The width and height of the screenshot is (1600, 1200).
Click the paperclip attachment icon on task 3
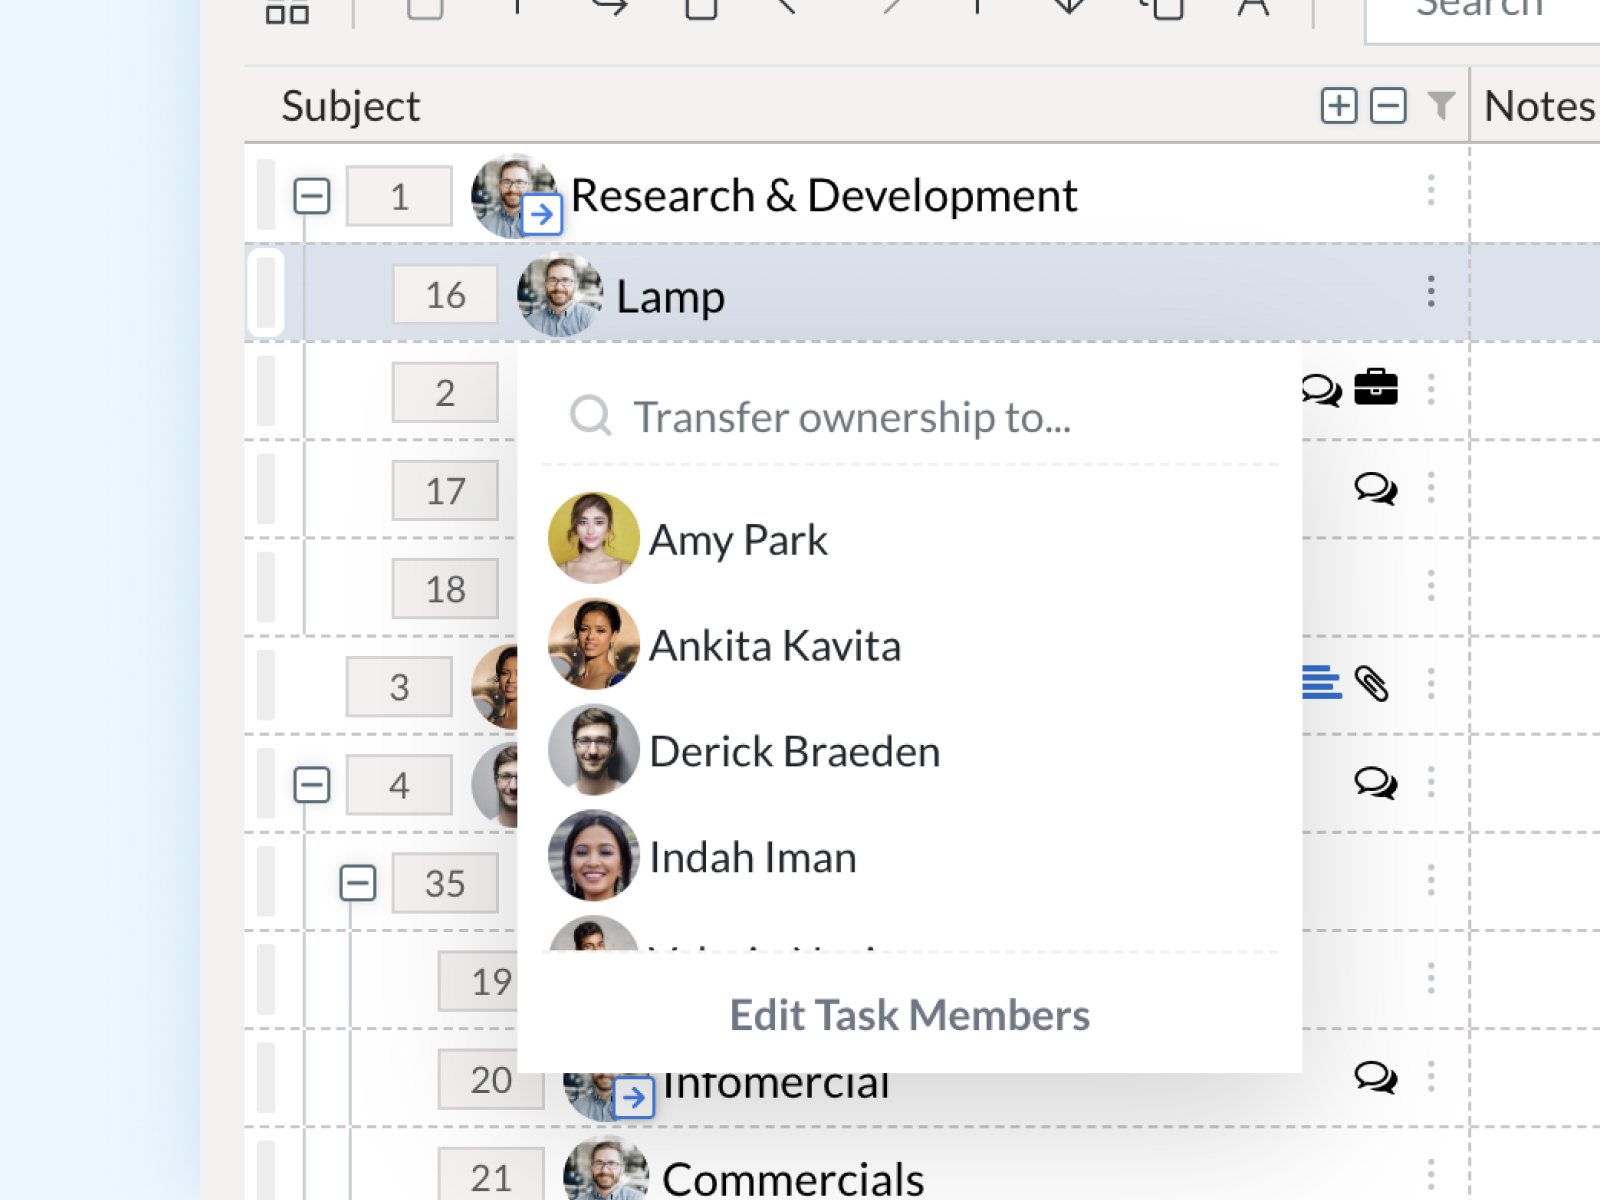1372,684
